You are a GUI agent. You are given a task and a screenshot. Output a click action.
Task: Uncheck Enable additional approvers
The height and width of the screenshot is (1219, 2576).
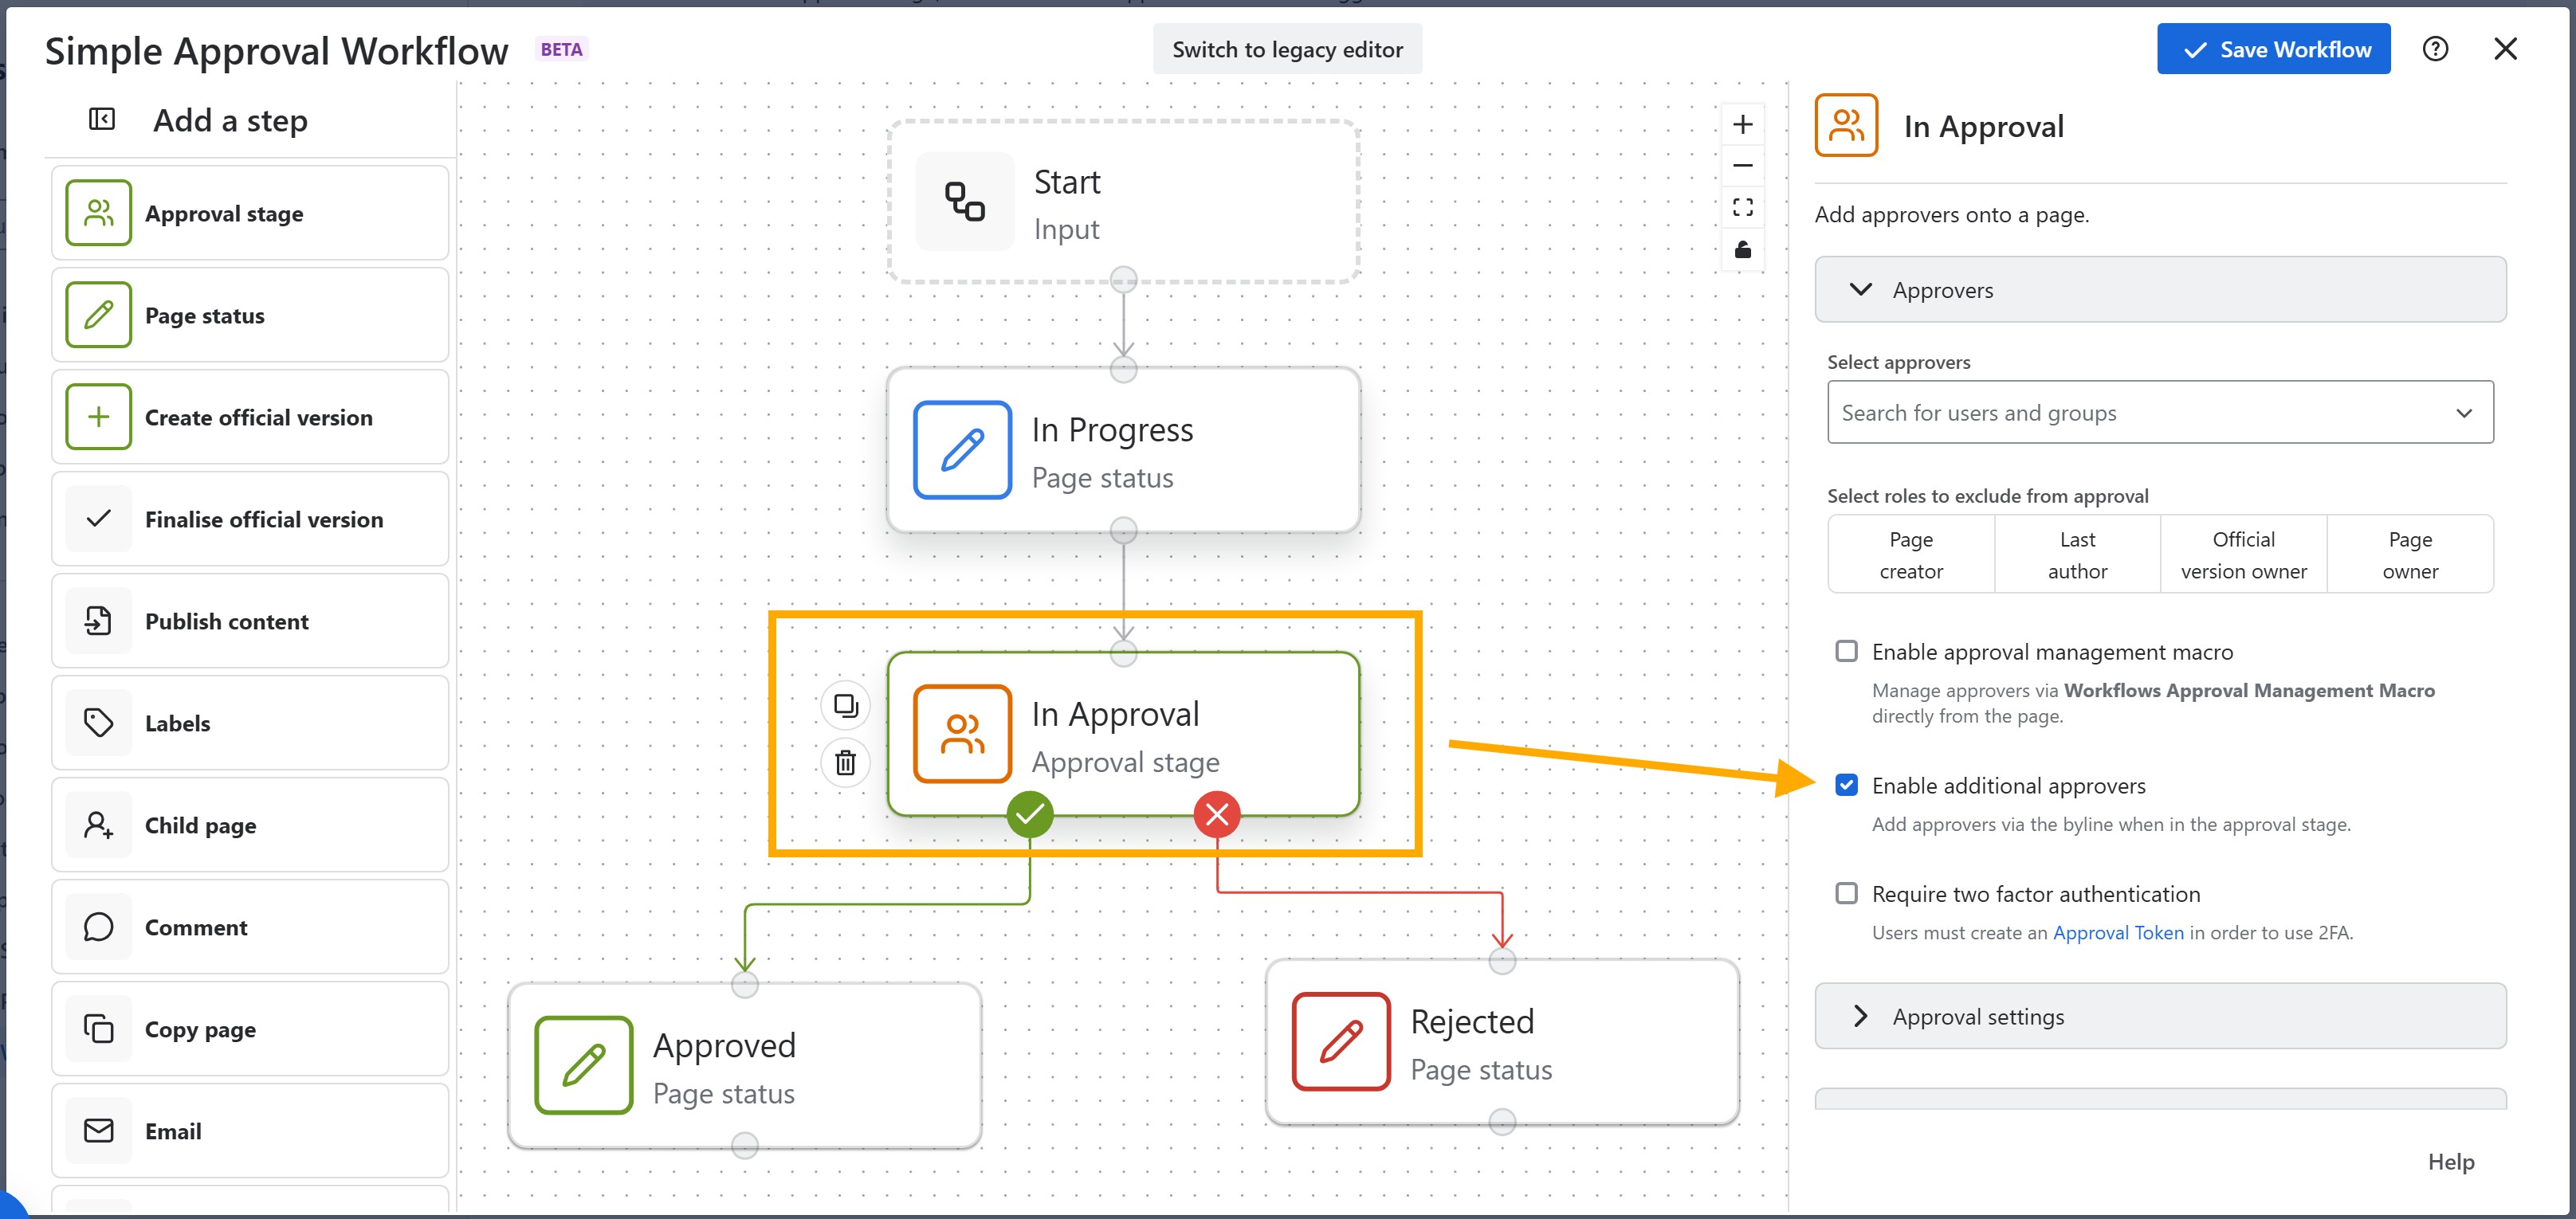pyautogui.click(x=1846, y=786)
